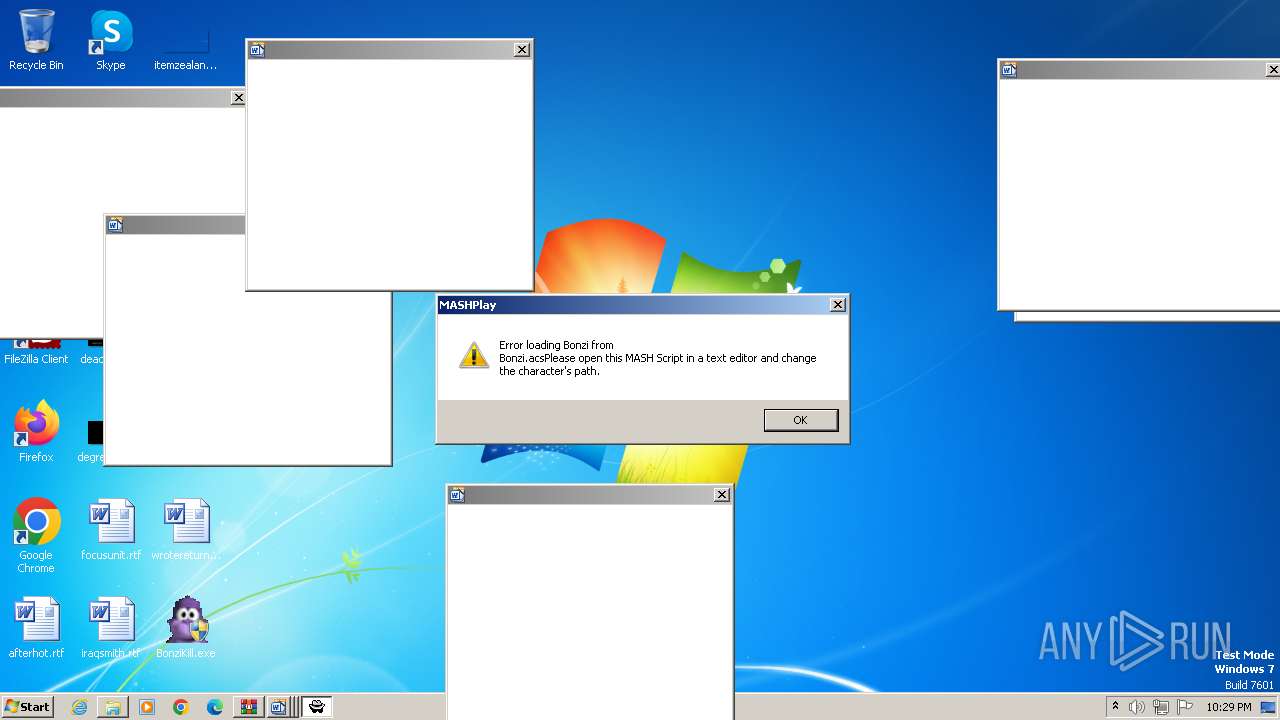1280x720 pixels.
Task: Open the Action Center flag icon
Action: (x=1185, y=707)
